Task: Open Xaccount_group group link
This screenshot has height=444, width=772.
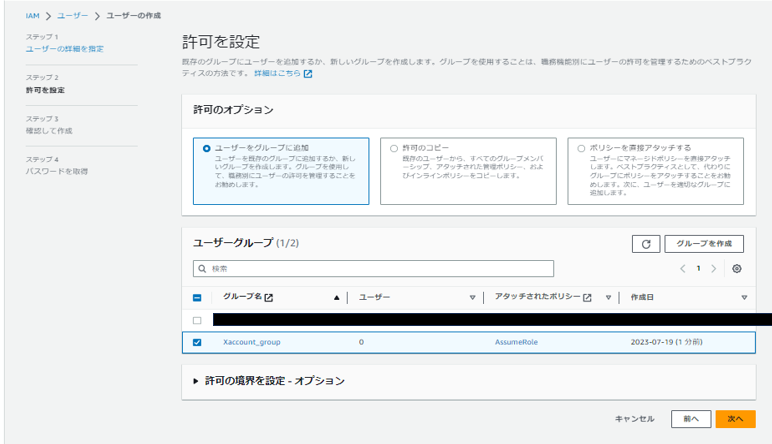Action: click(252, 342)
